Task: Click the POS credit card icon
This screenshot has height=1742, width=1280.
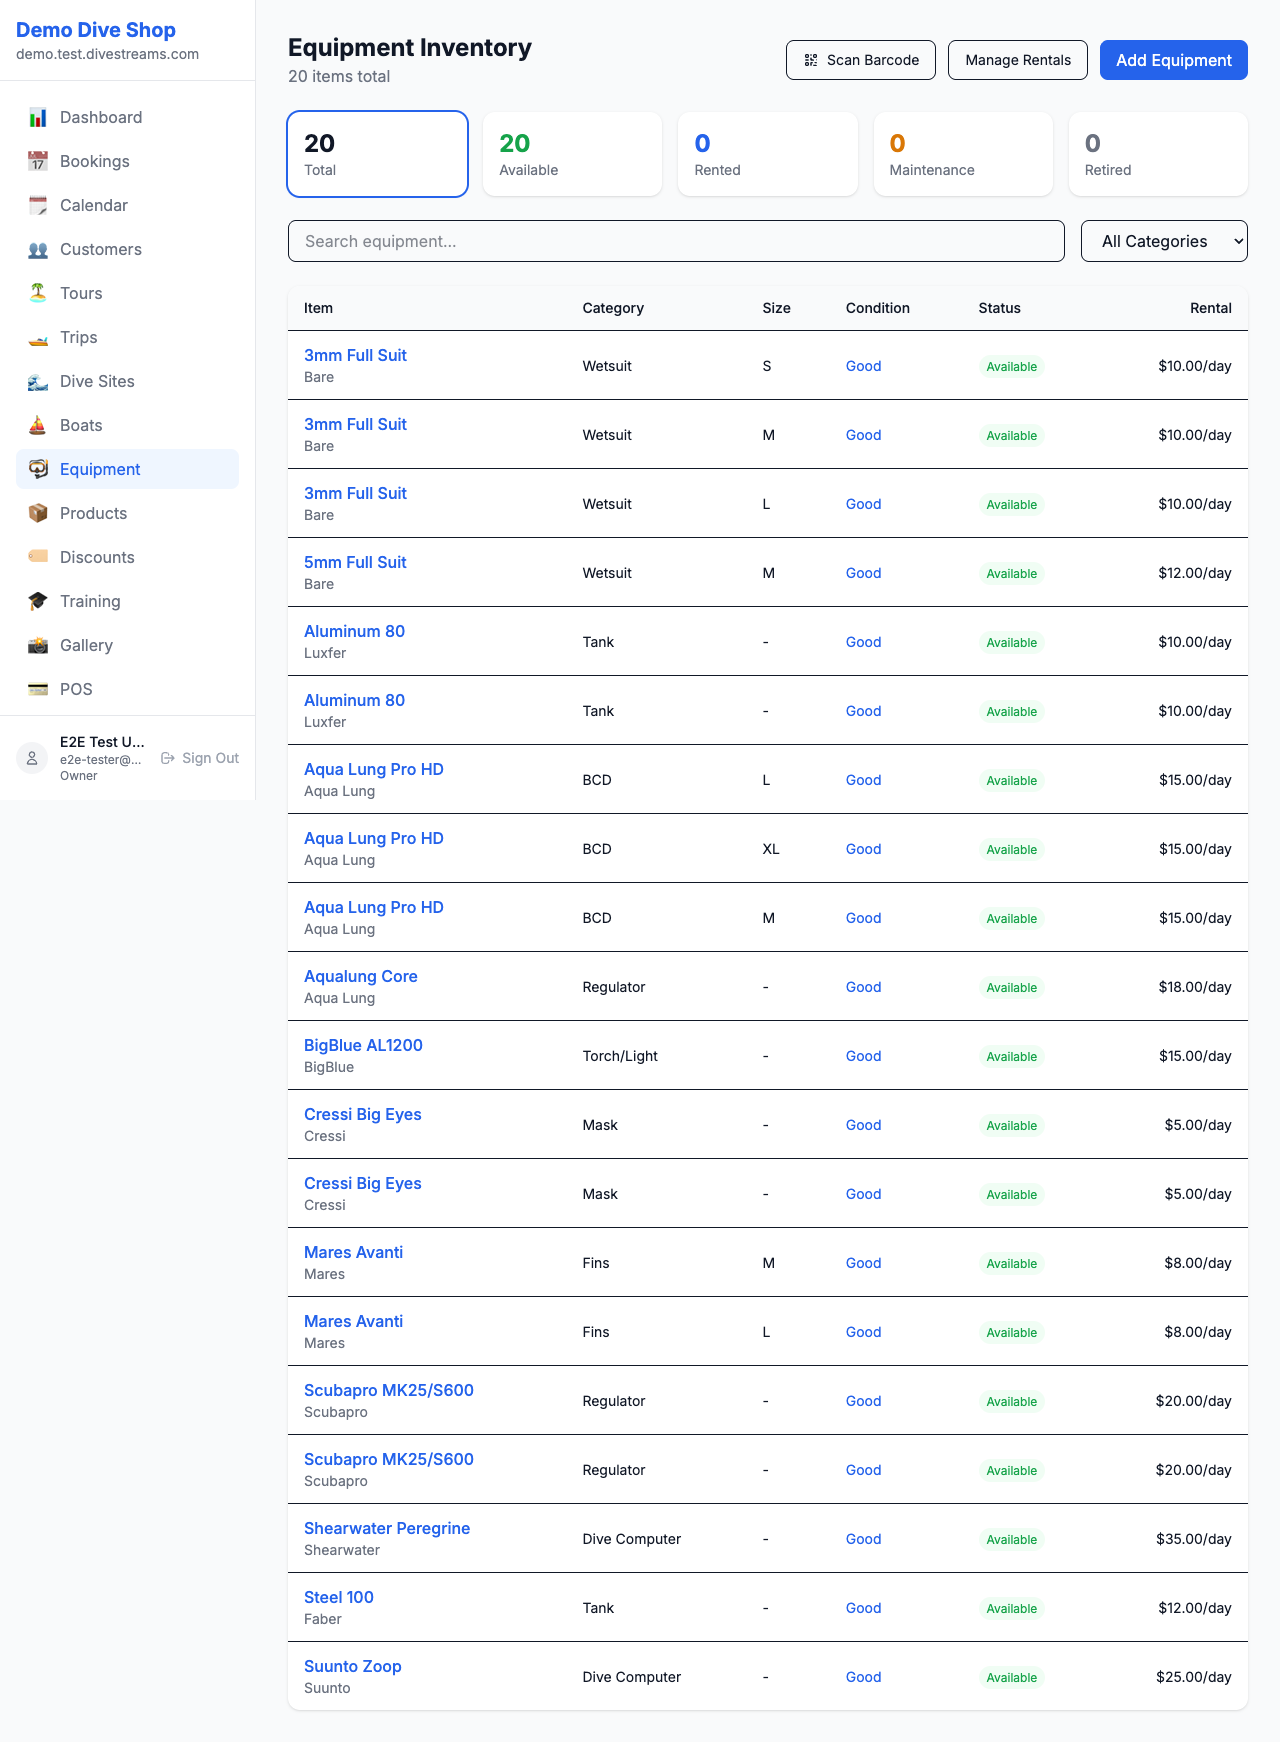Action: (38, 690)
